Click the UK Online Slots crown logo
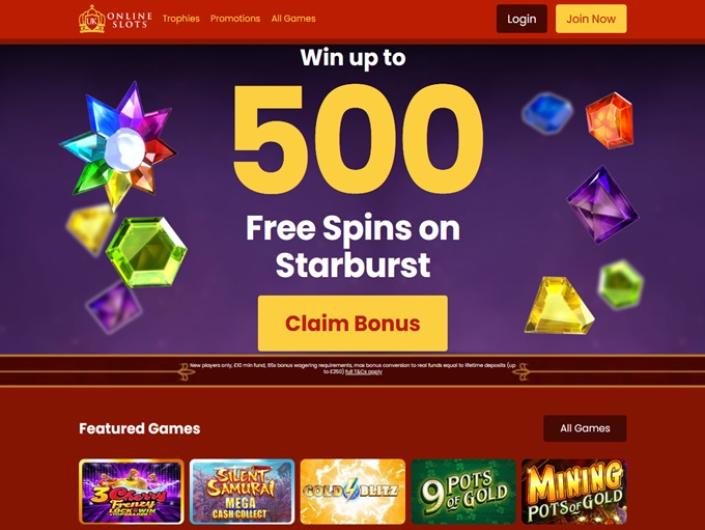 116,19
